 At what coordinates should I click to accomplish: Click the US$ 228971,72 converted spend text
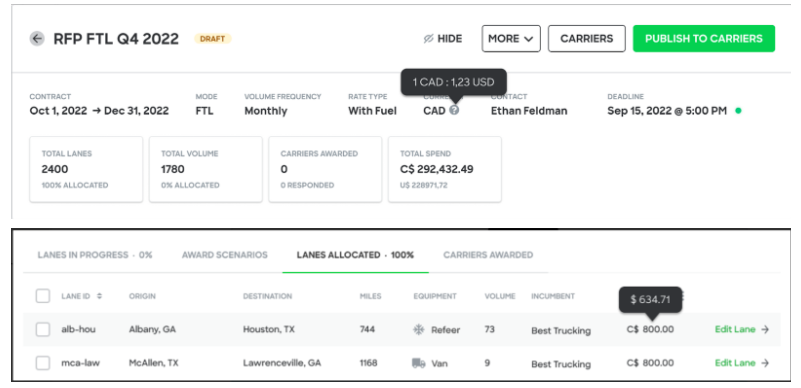(x=423, y=185)
